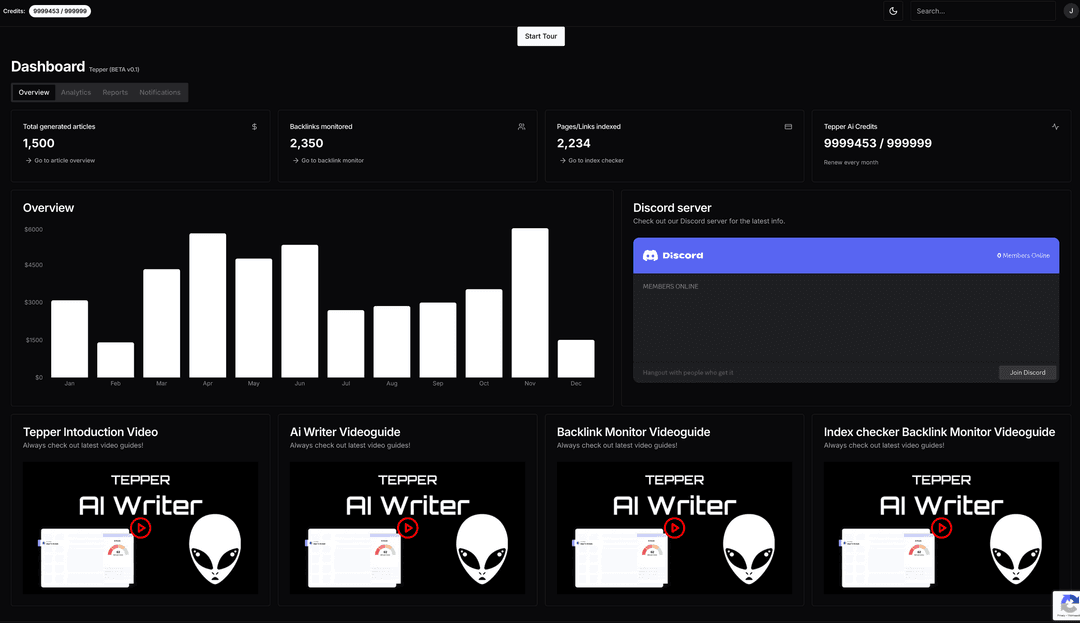Viewport: 1080px width, 623px height.
Task: Toggle dark mode with the moon icon
Action: [x=893, y=11]
